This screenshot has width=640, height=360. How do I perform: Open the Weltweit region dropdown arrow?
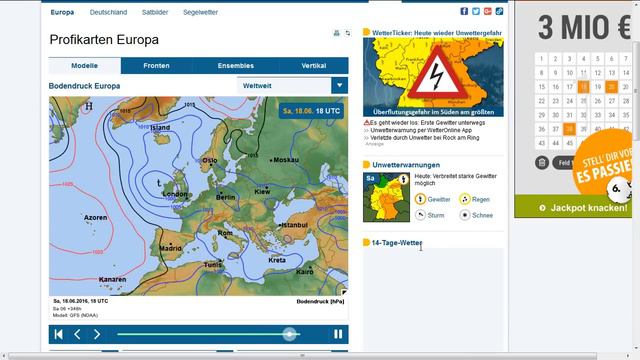point(340,86)
